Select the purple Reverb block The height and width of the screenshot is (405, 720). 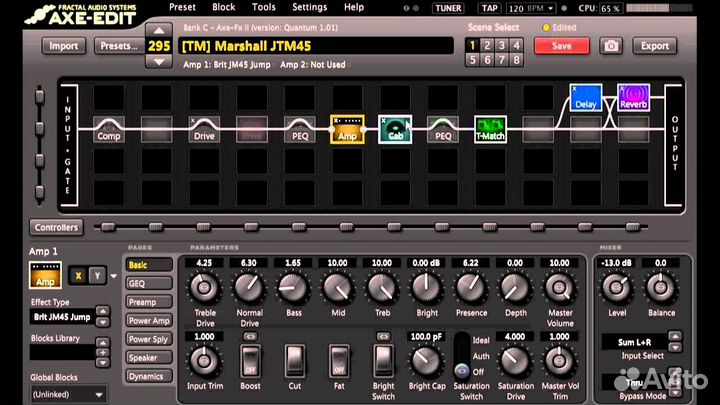pyautogui.click(x=634, y=97)
